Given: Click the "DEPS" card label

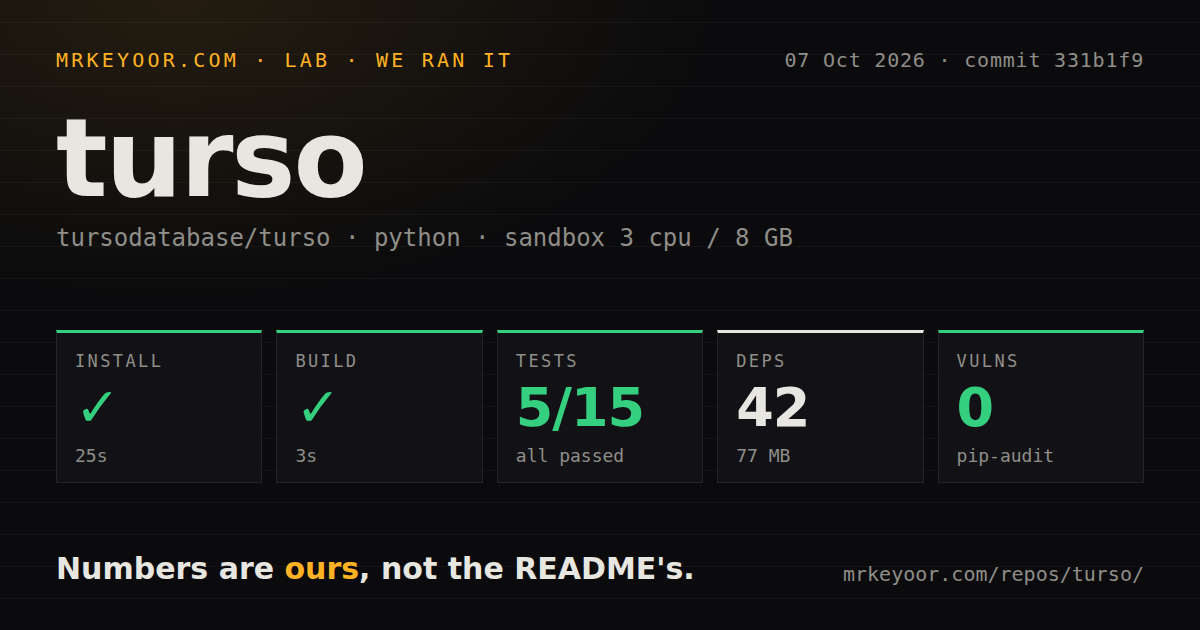Looking at the screenshot, I should coord(761,361).
